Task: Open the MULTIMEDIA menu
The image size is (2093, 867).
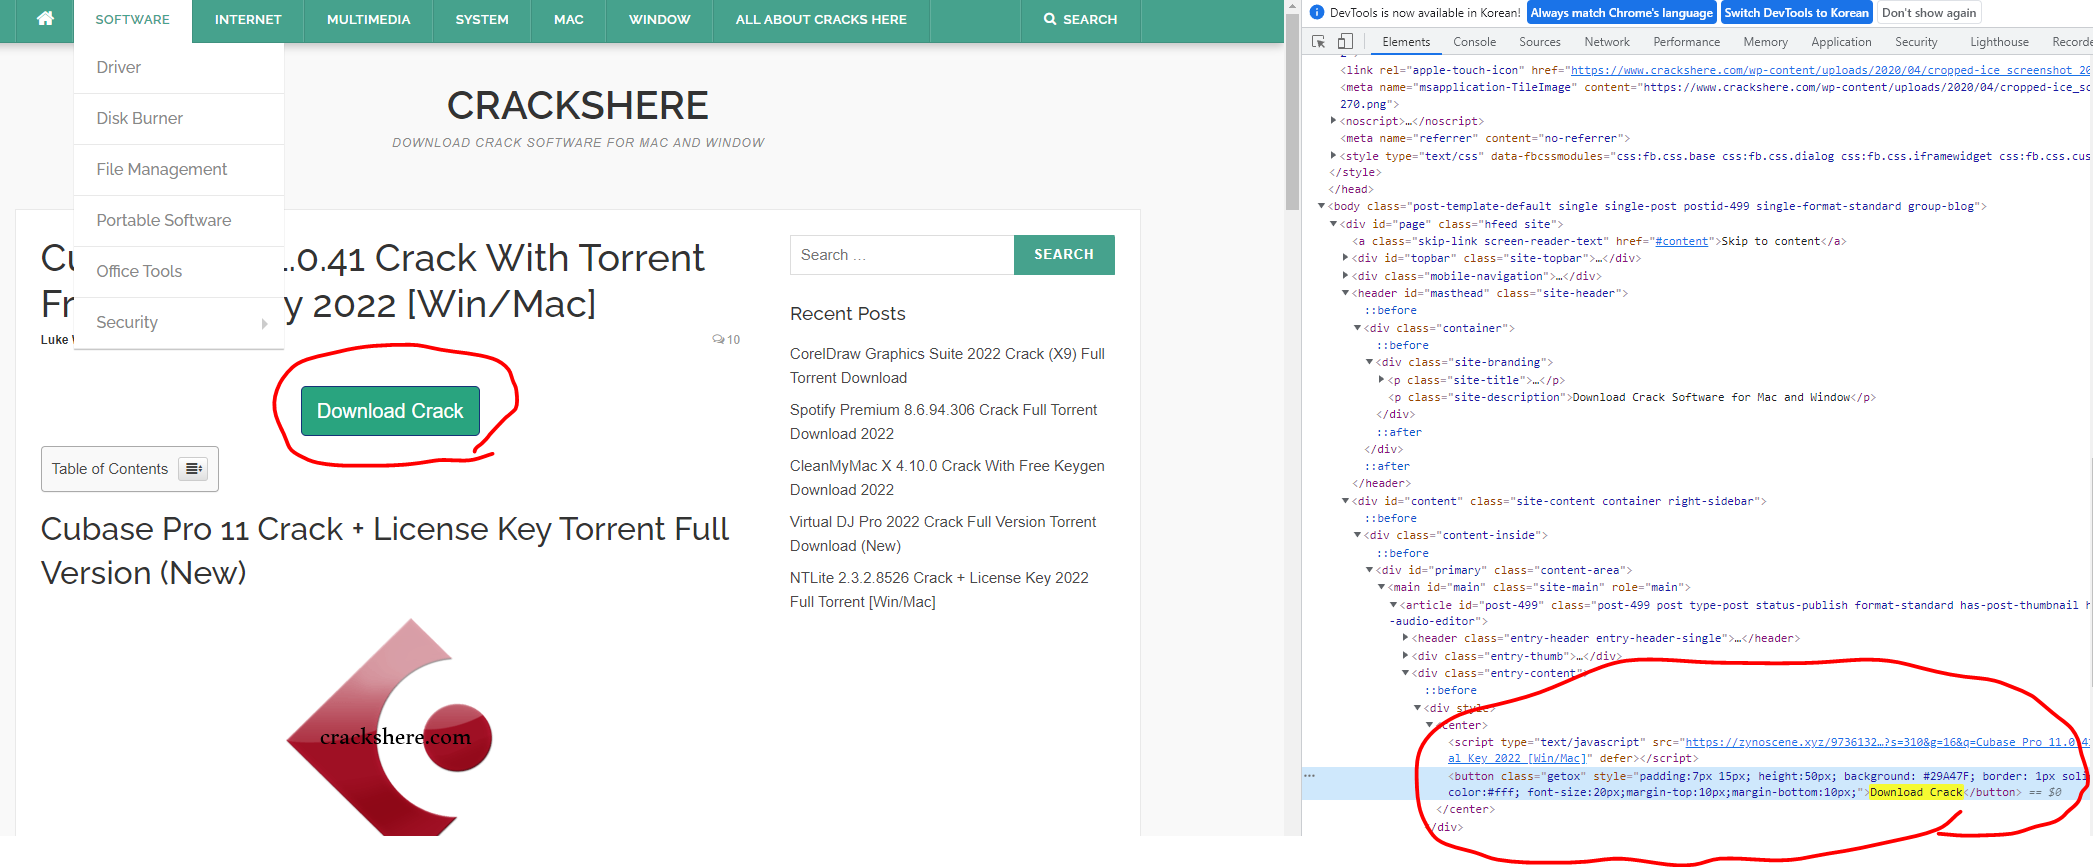Action: tap(369, 20)
